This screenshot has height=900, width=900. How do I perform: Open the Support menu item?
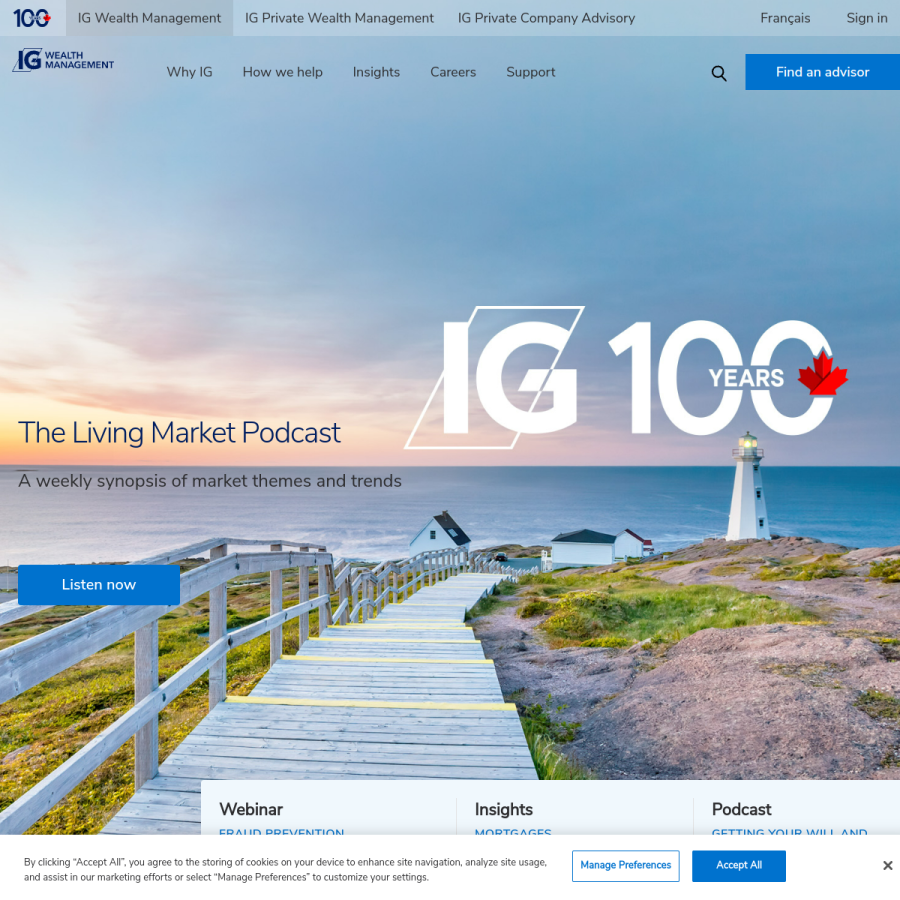point(530,72)
